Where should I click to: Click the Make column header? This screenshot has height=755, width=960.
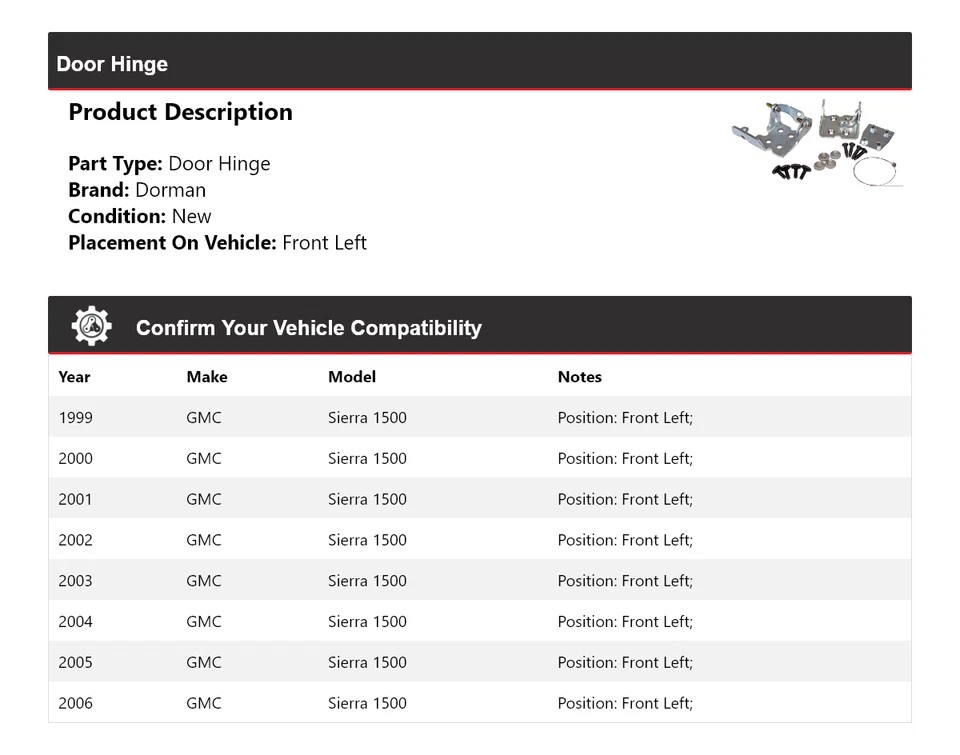click(206, 377)
